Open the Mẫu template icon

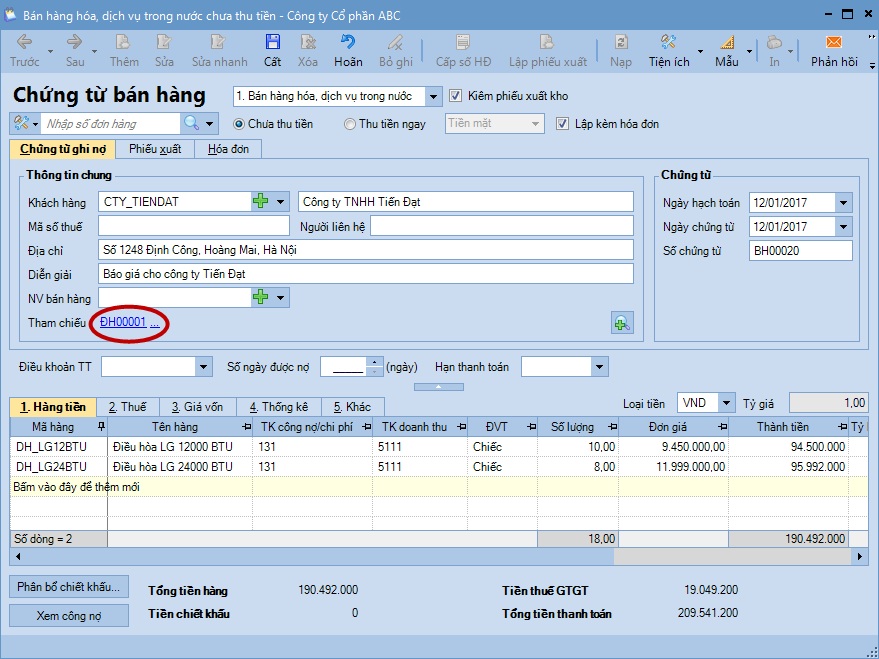pos(727,43)
